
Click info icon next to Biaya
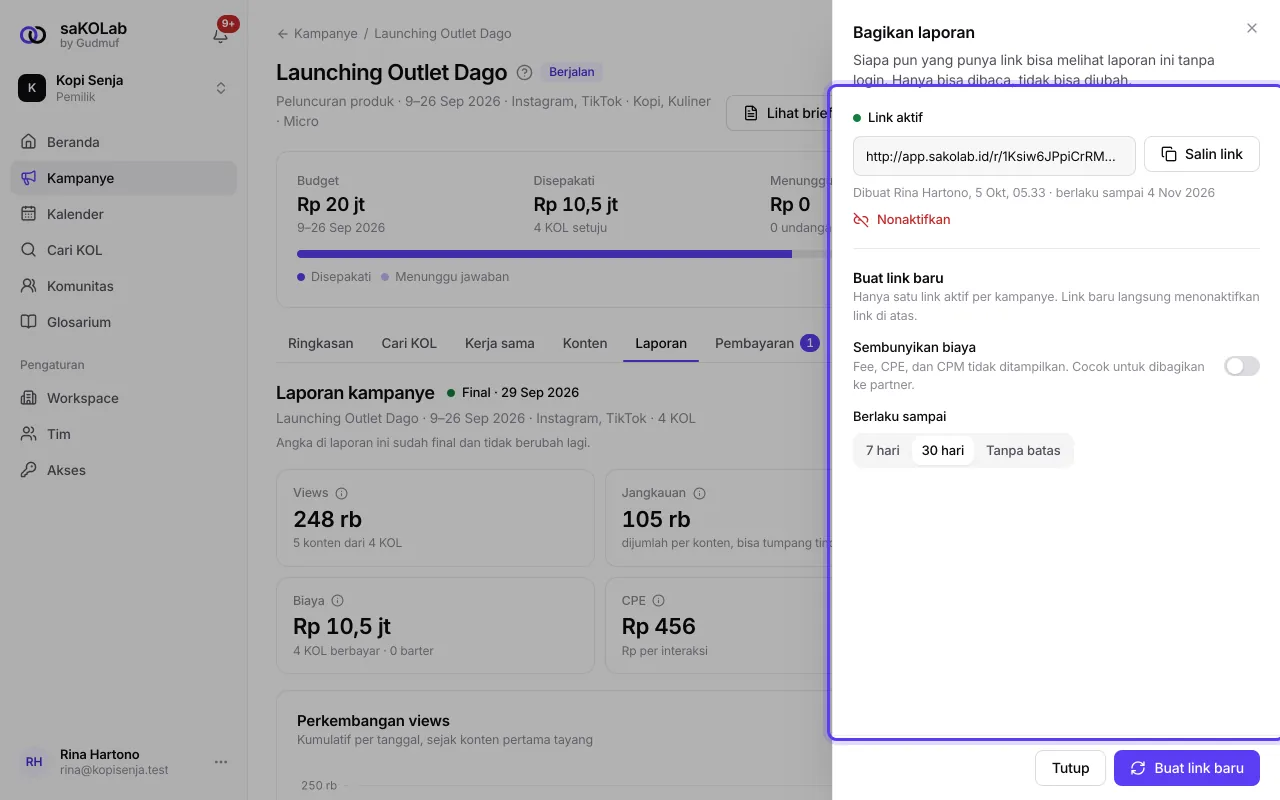pos(338,601)
